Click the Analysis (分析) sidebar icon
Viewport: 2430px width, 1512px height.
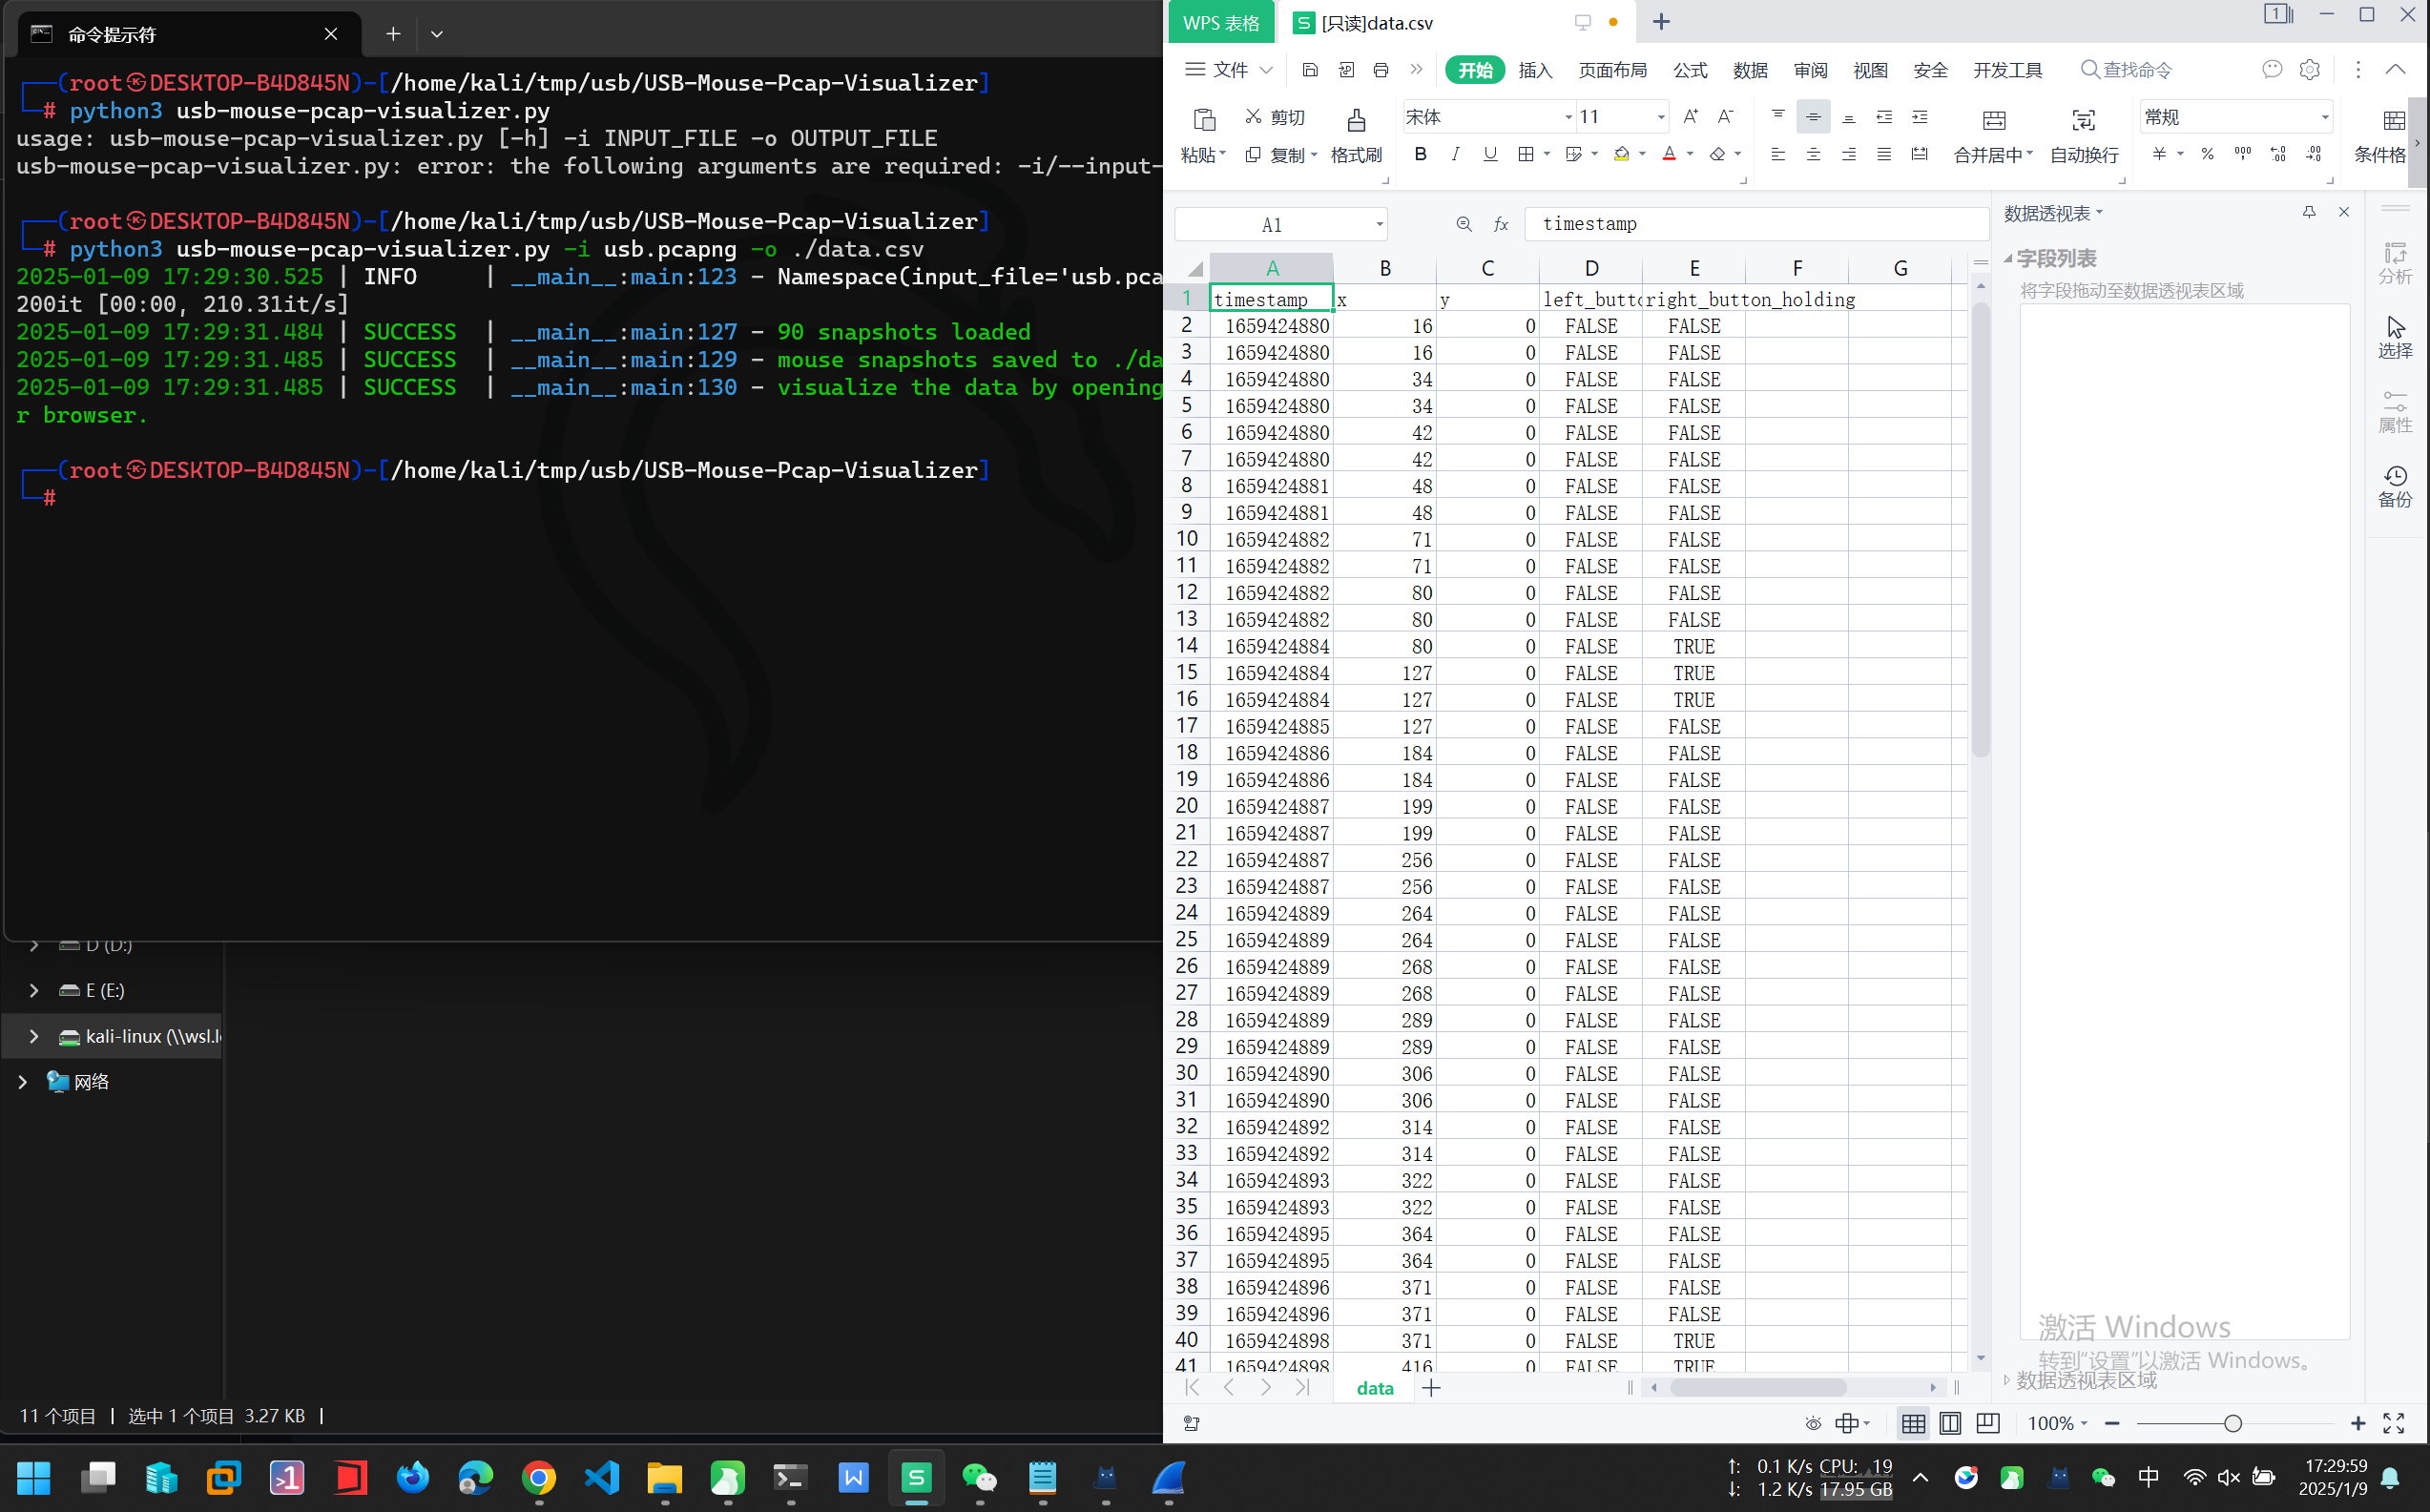(2394, 254)
